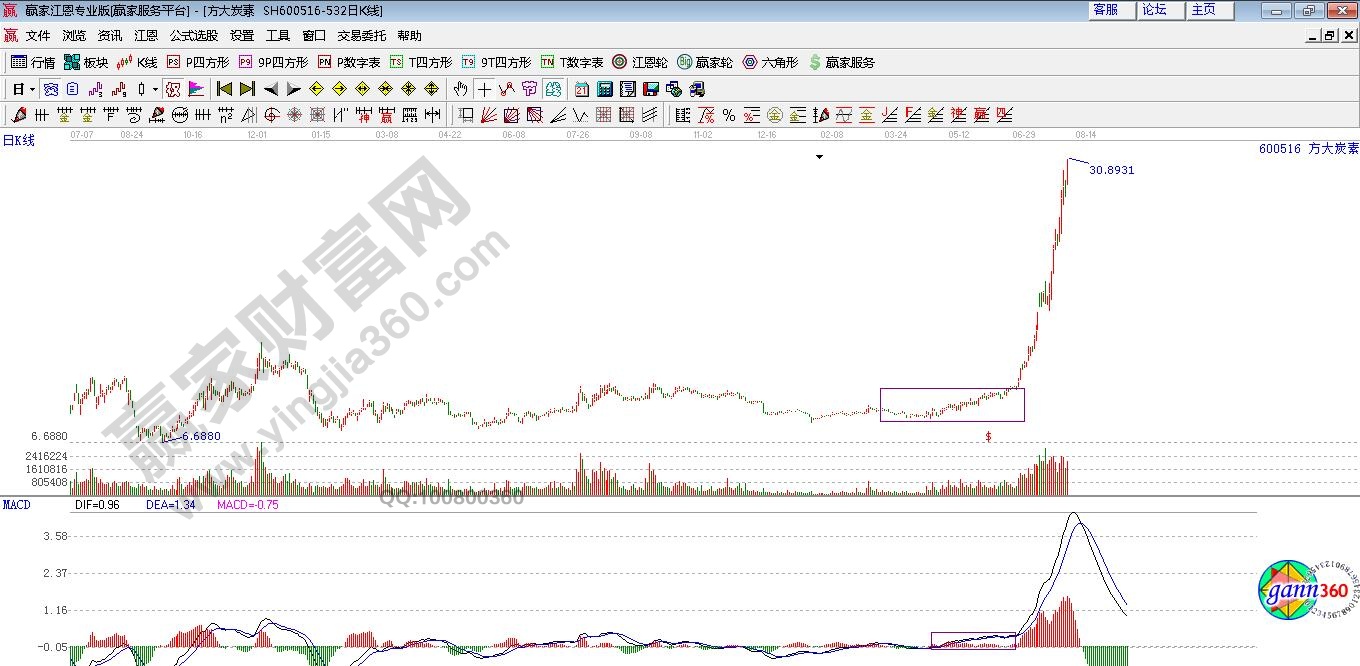Viewport: 1360px width, 666px height.
Task: Click the 30.8931 peak price label
Action: click(x=1111, y=171)
